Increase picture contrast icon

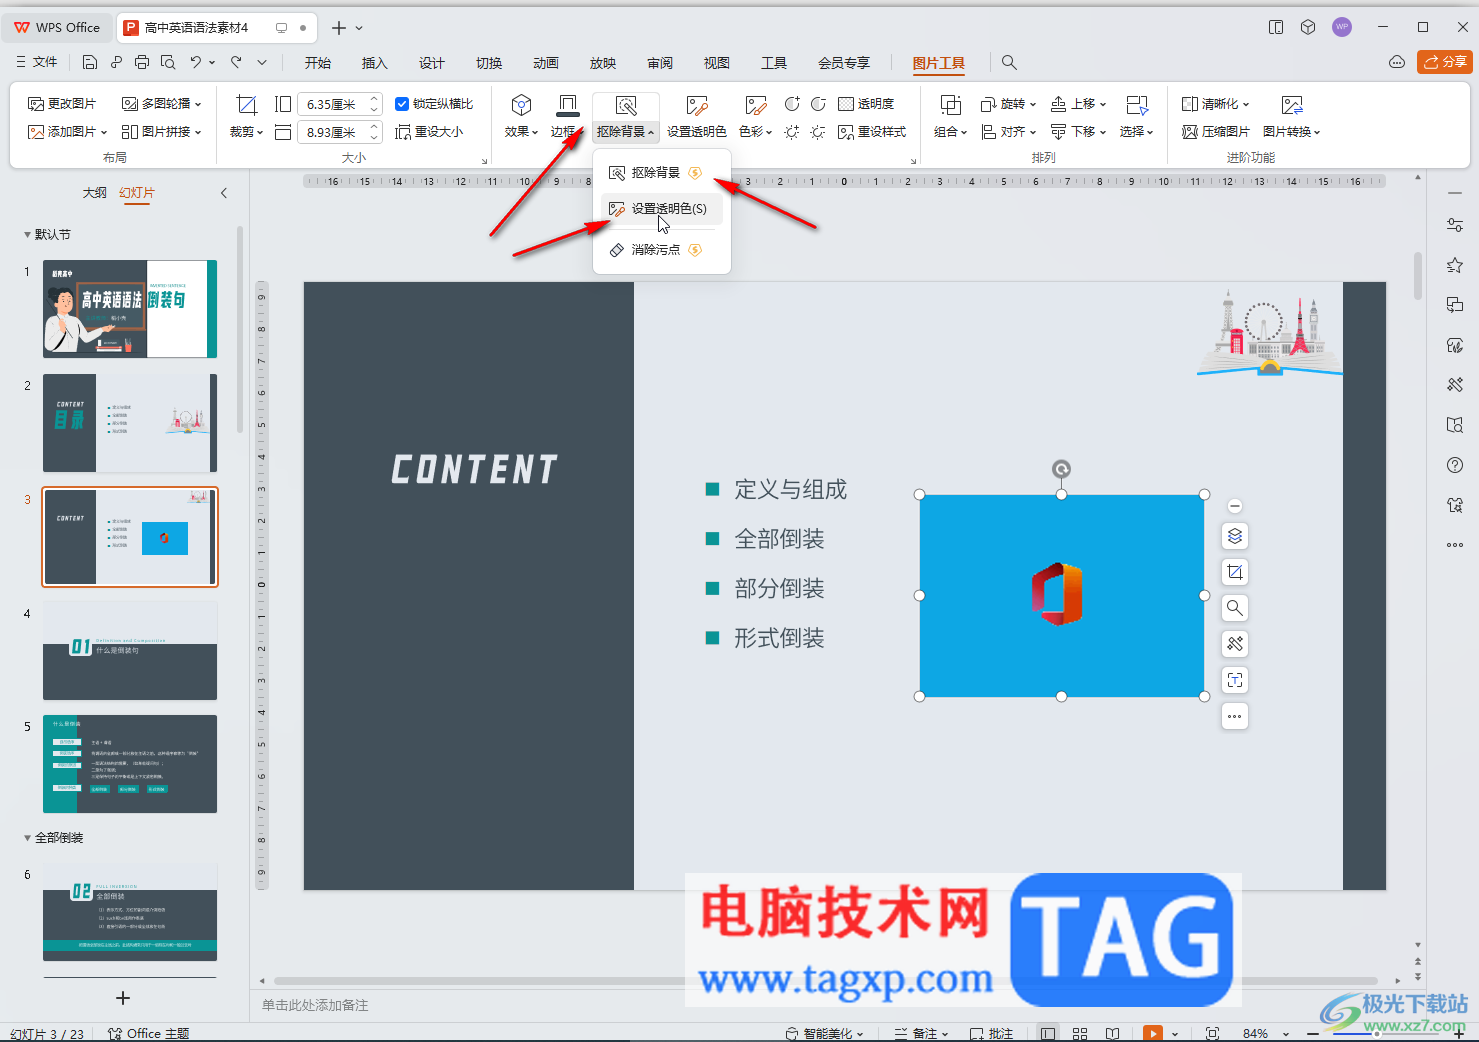[x=792, y=104]
